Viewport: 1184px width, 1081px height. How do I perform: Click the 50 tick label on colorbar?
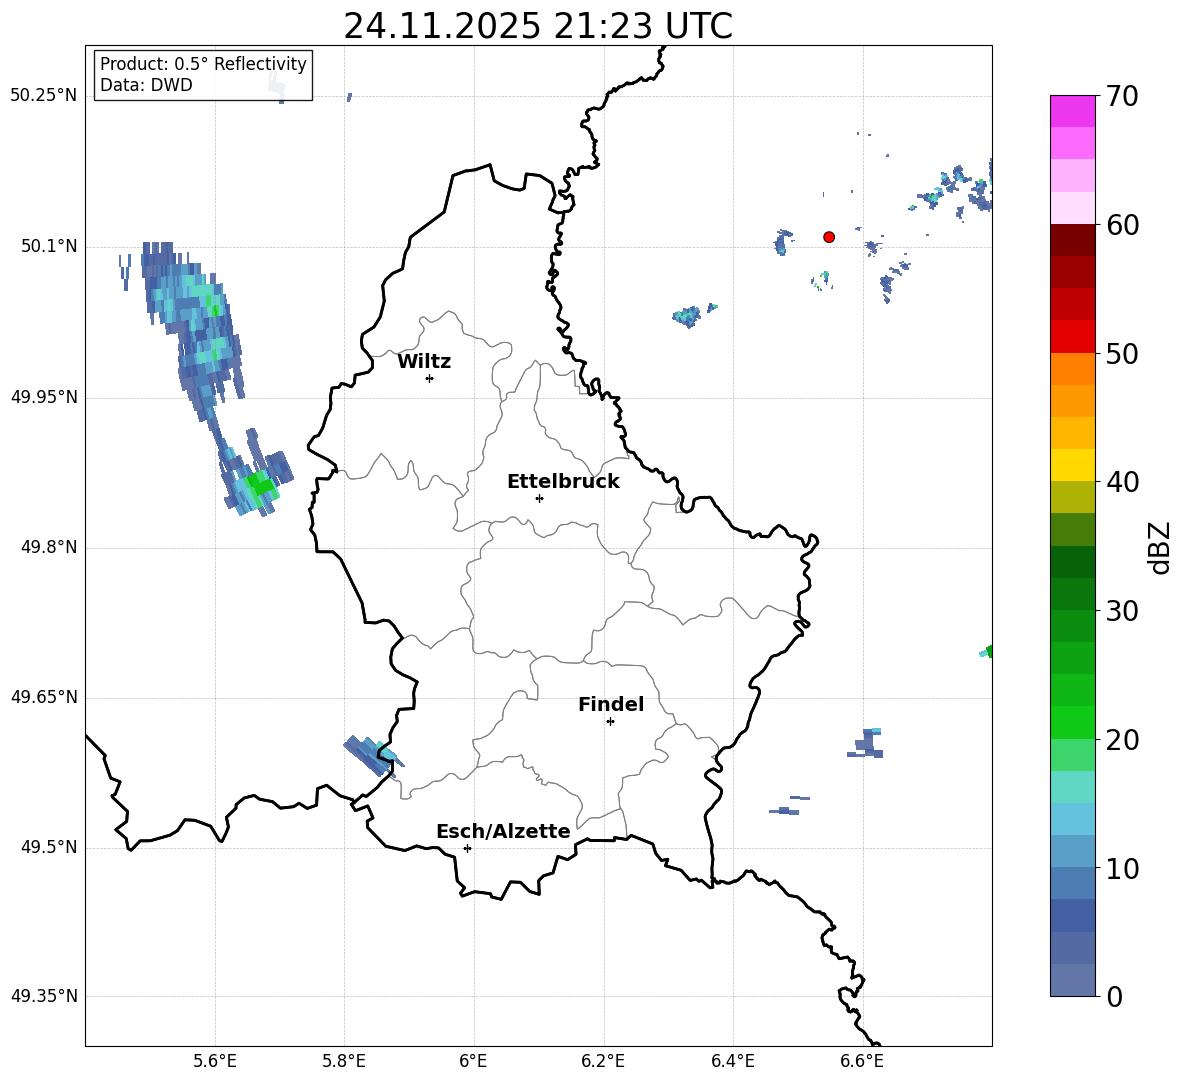coord(1122,354)
